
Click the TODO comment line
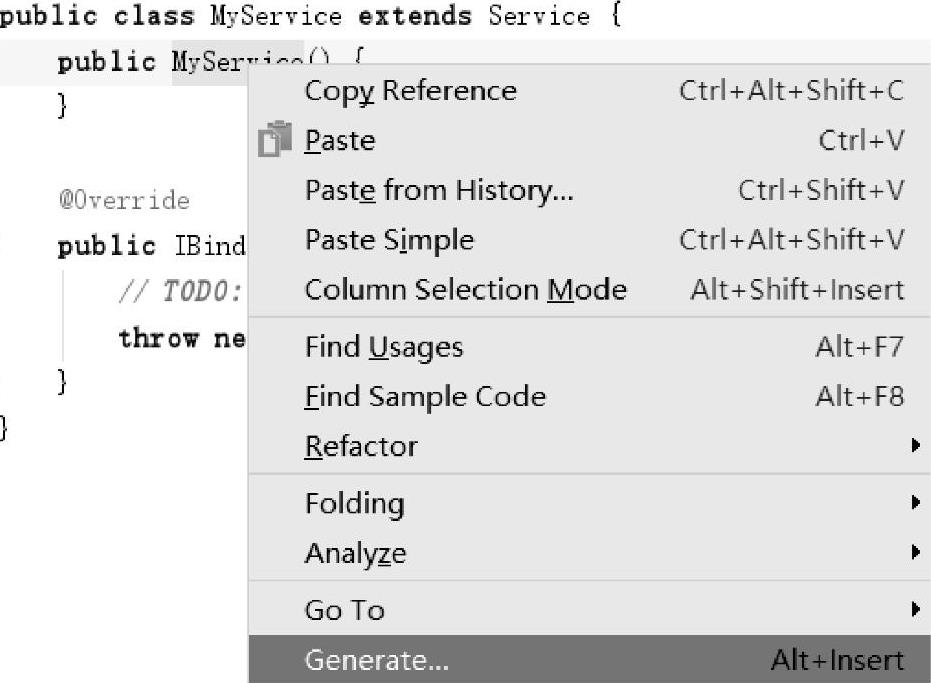[x=180, y=291]
